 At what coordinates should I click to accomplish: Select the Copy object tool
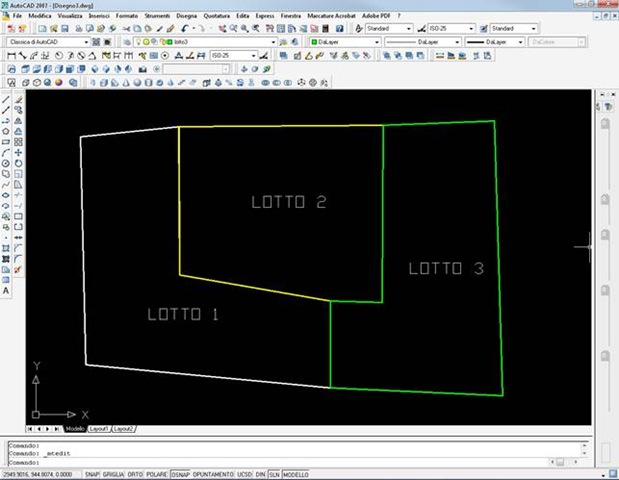point(18,110)
